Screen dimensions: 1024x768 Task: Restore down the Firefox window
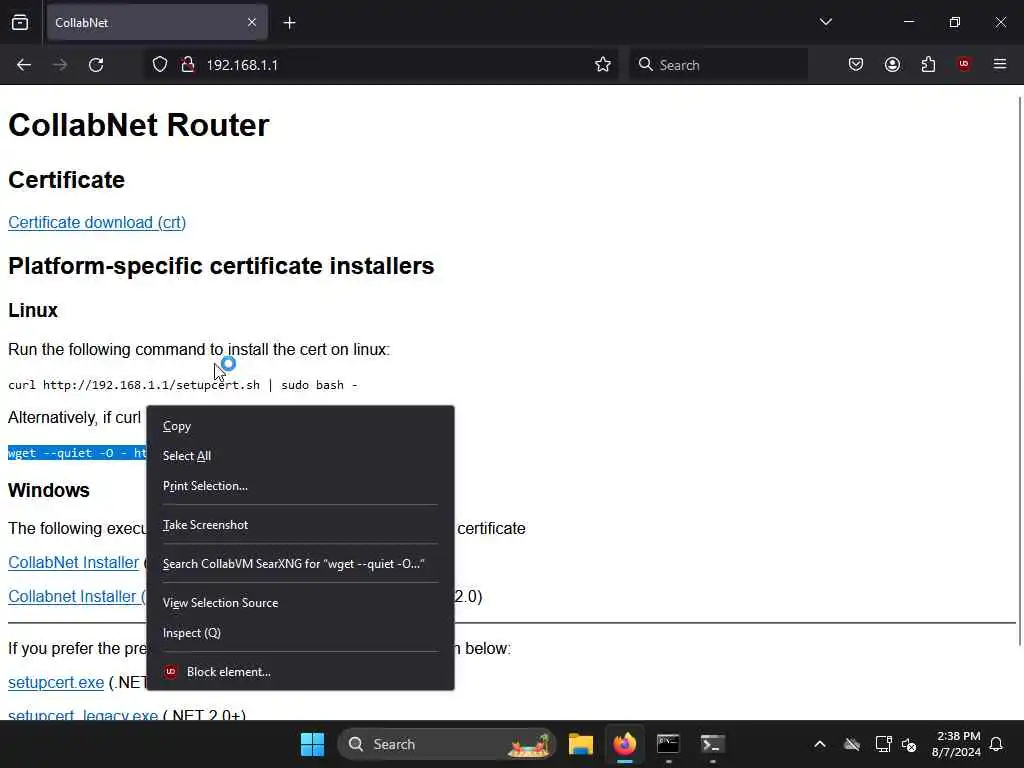pos(955,22)
